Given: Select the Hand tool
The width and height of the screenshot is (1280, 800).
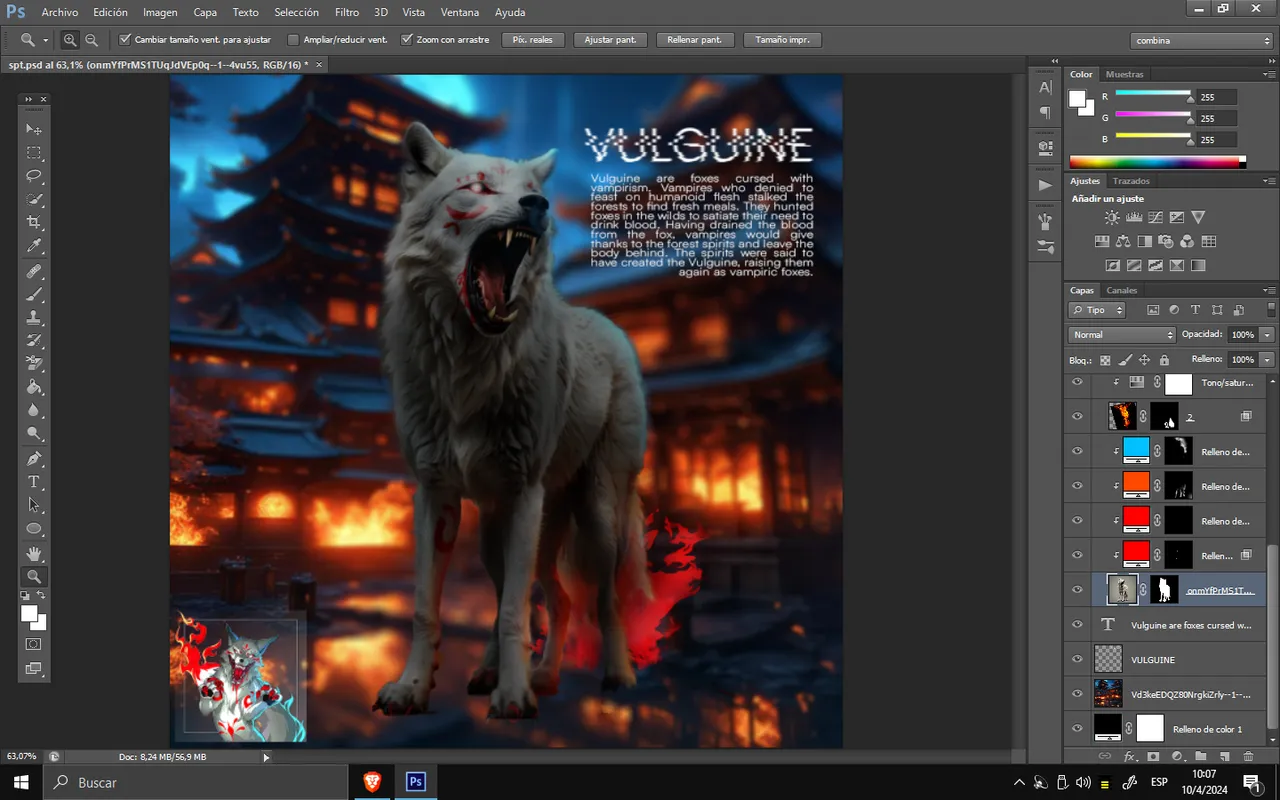Looking at the screenshot, I should (x=34, y=553).
